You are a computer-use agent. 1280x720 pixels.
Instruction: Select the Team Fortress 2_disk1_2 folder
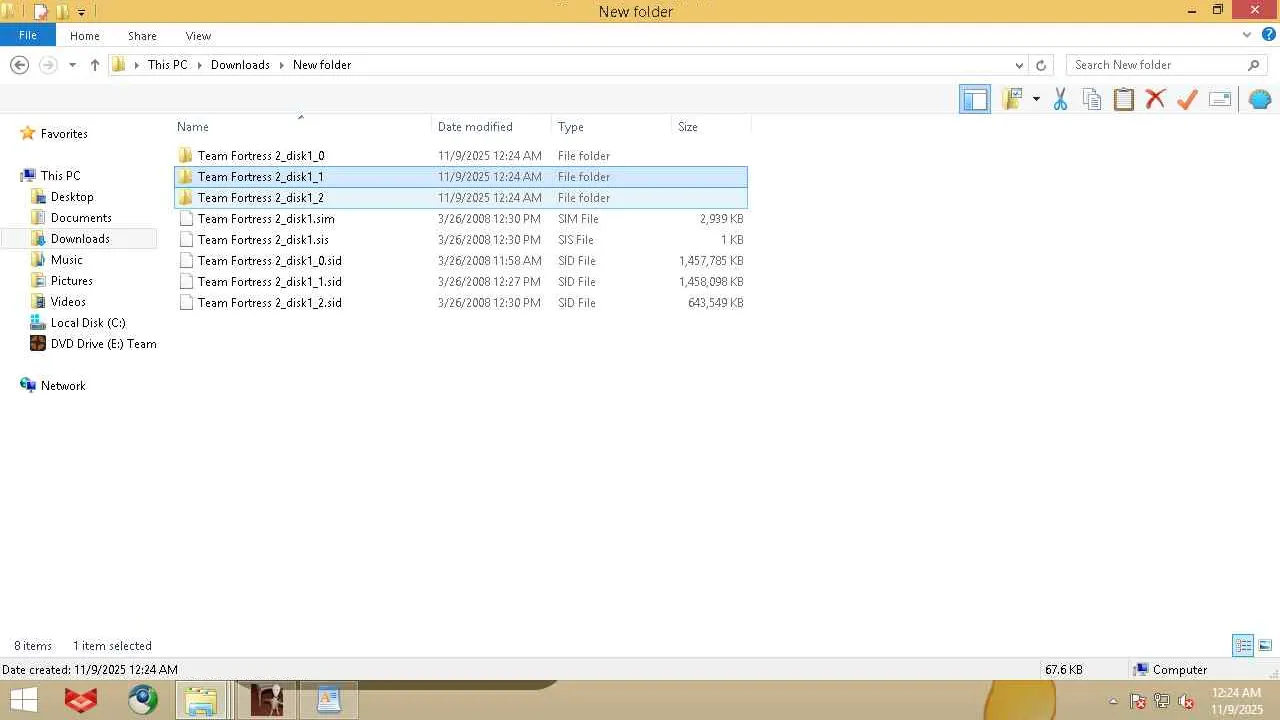tap(461, 198)
